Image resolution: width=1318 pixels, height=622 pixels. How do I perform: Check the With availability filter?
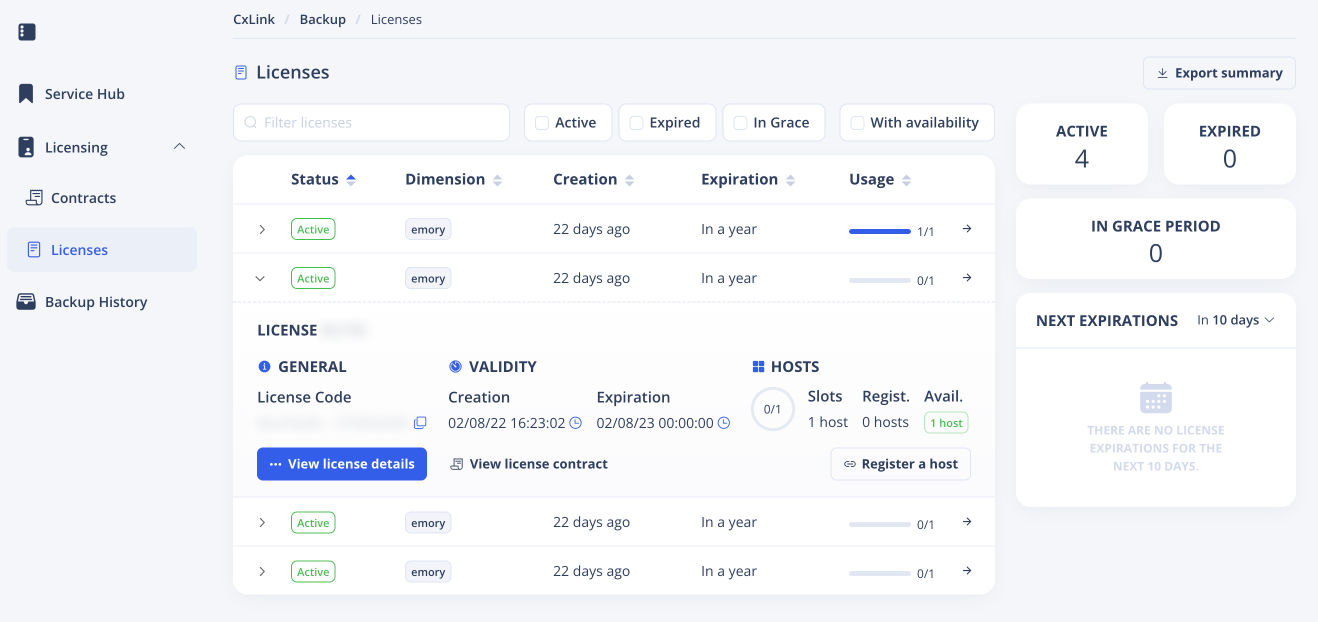click(x=857, y=123)
